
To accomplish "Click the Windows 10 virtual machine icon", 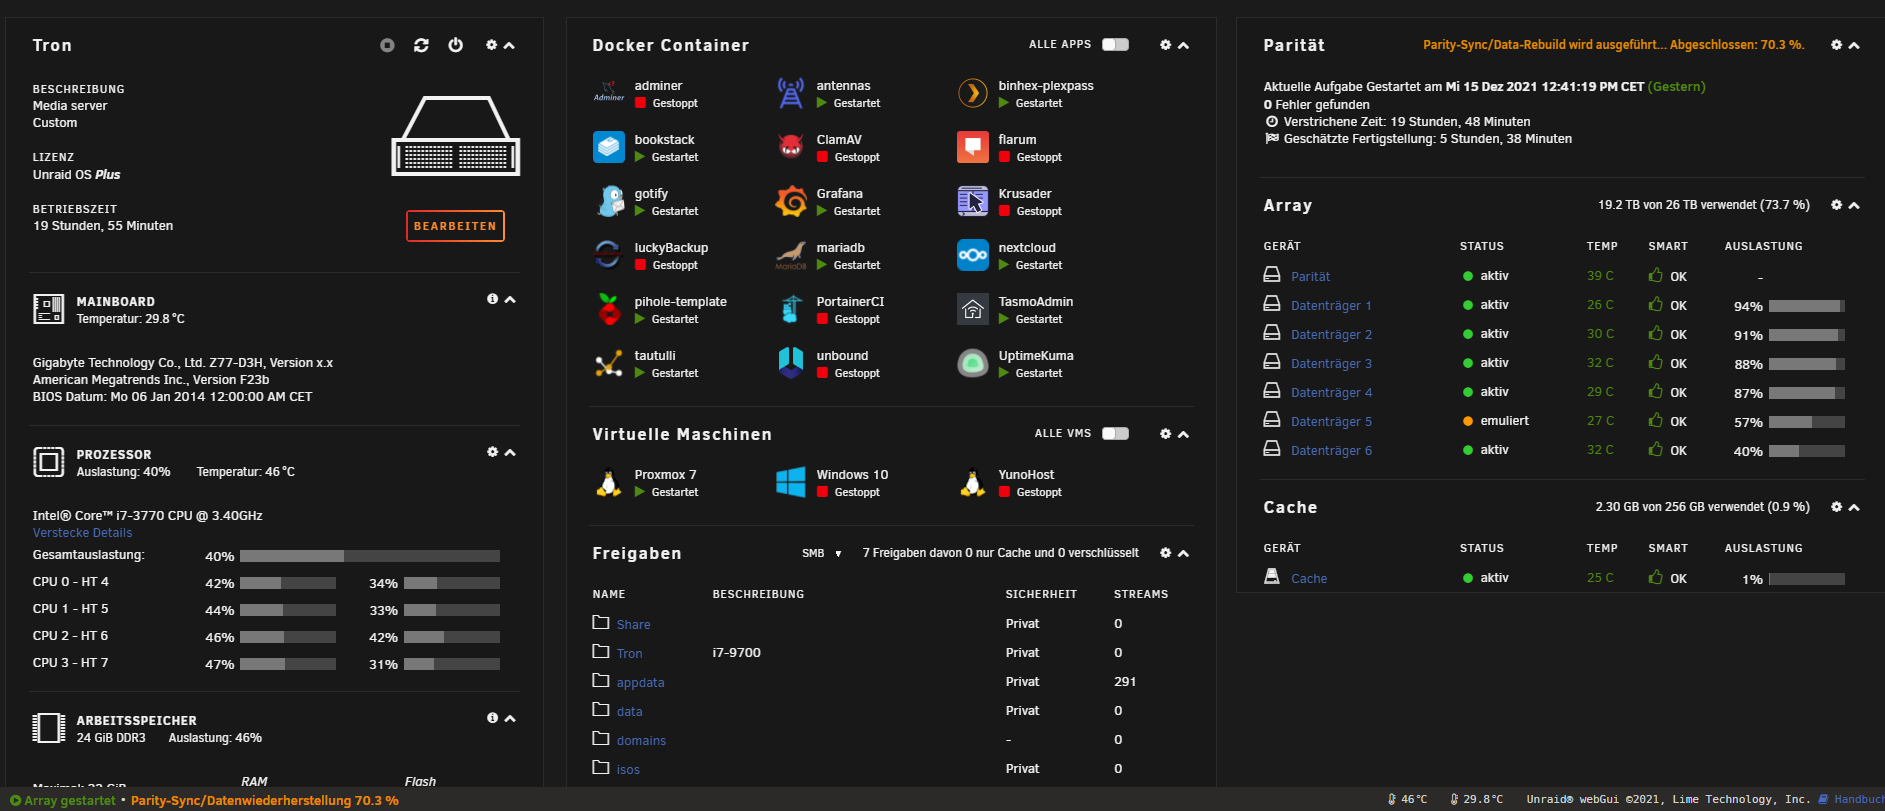I will pyautogui.click(x=791, y=482).
